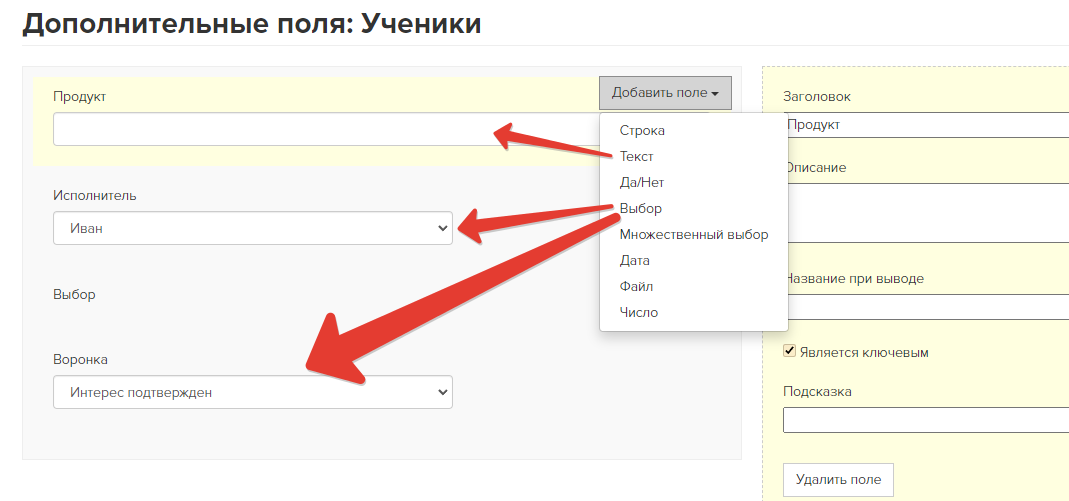1069x501 pixels.
Task: Click the Подсказка input field
Action: point(926,420)
